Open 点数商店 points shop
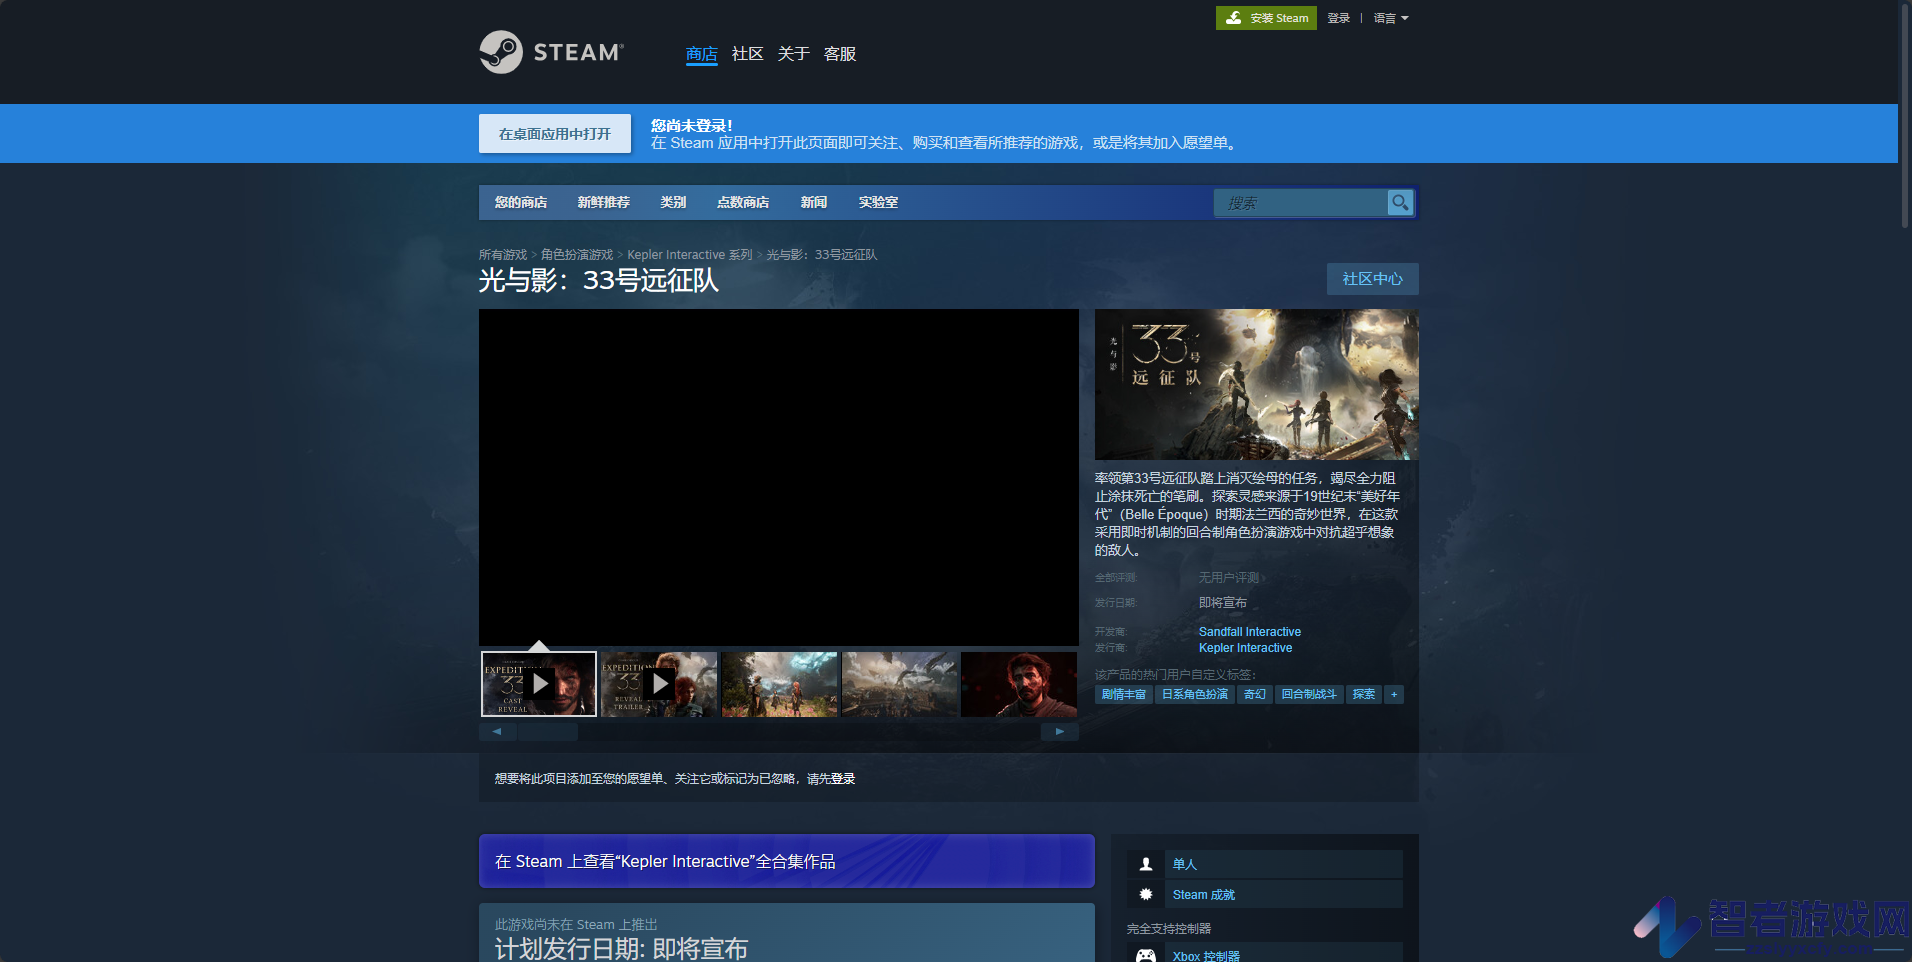Viewport: 1912px width, 962px height. 743,202
